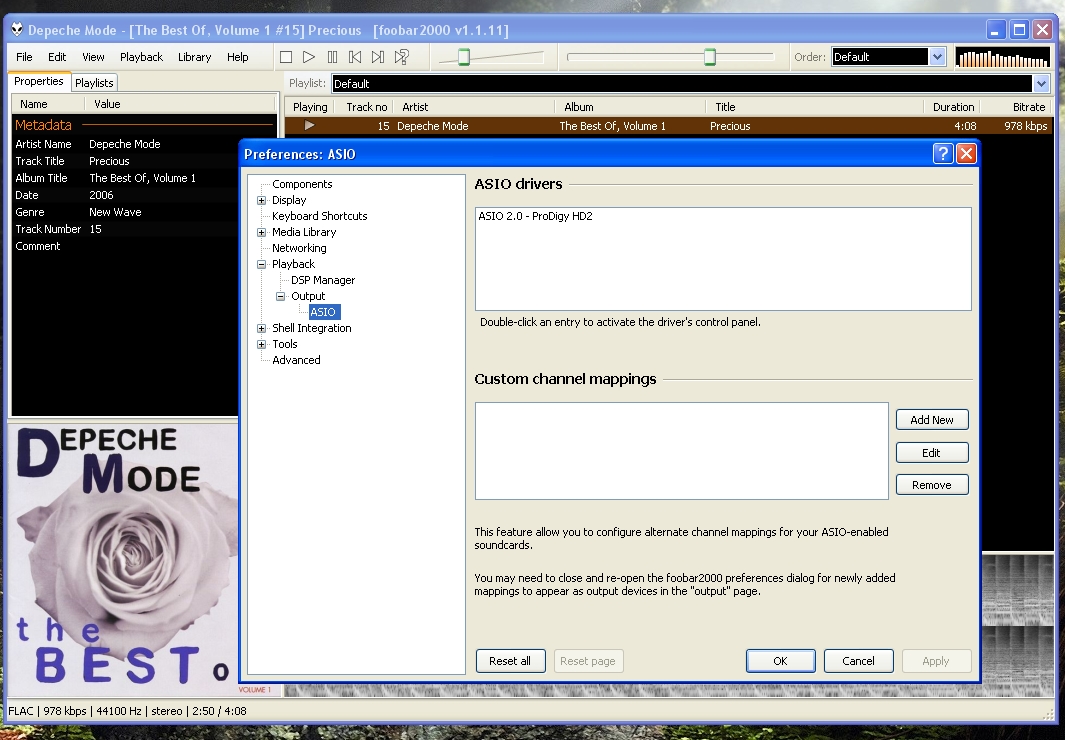Click Add New channel mapping button

click(932, 420)
